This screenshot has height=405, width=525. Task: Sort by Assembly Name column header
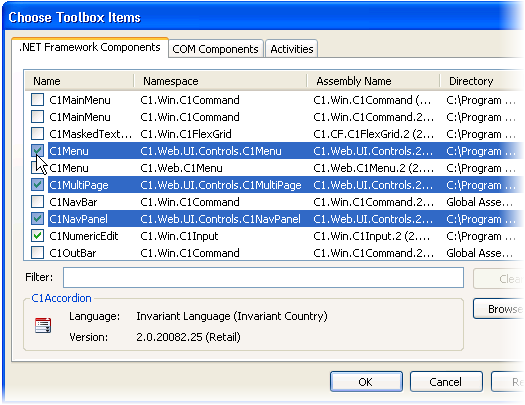click(x=373, y=81)
